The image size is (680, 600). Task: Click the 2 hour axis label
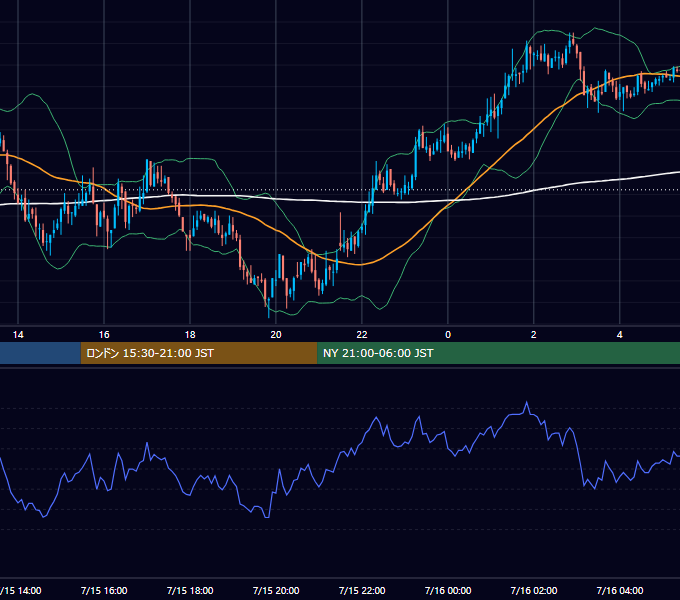tap(533, 335)
